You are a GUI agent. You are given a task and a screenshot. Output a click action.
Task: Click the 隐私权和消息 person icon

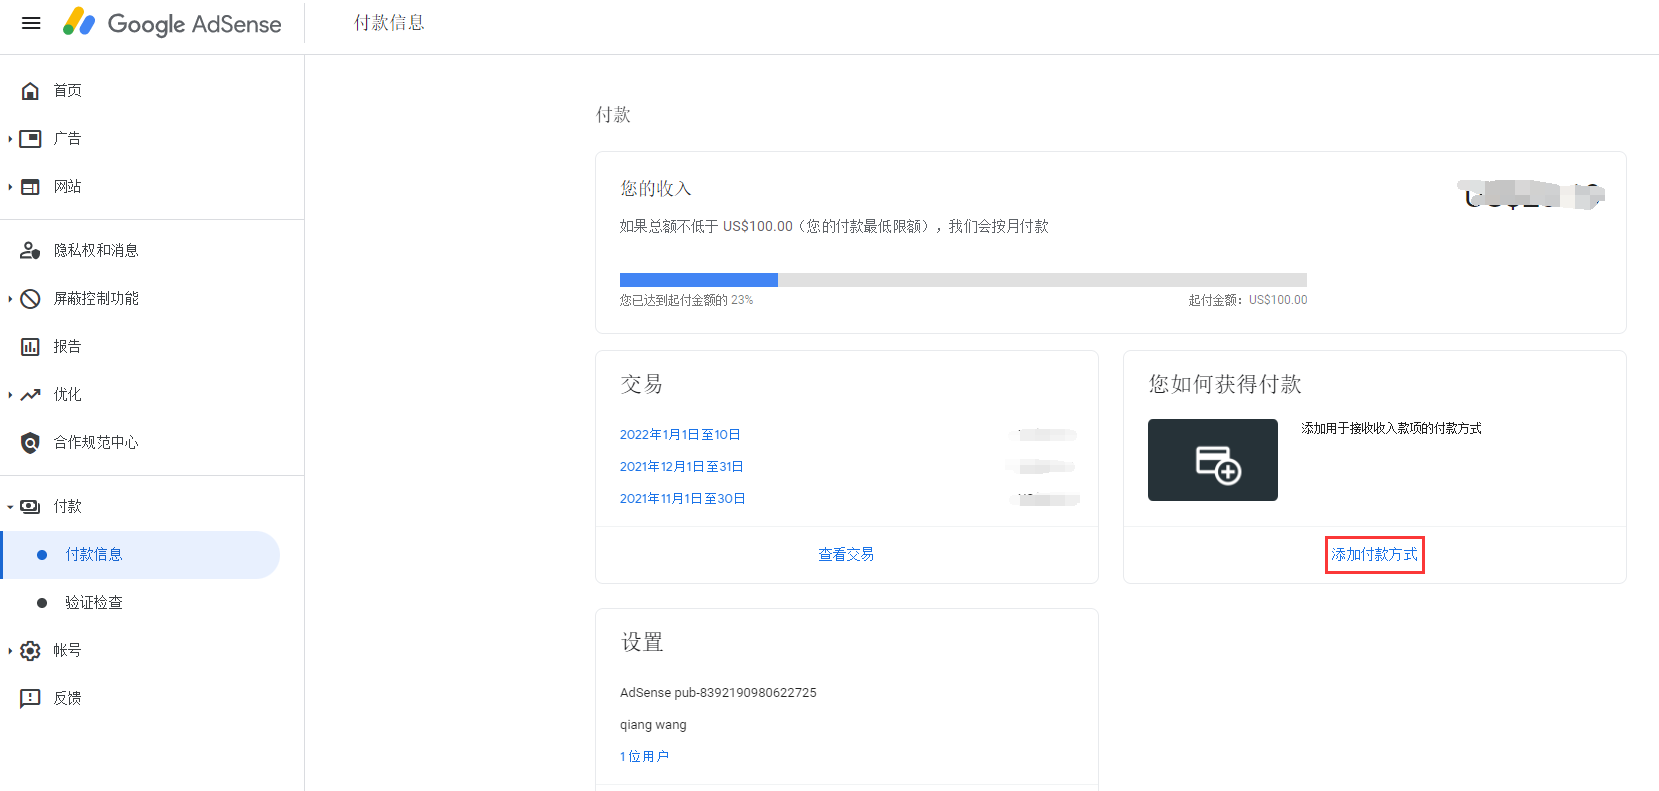click(x=31, y=251)
